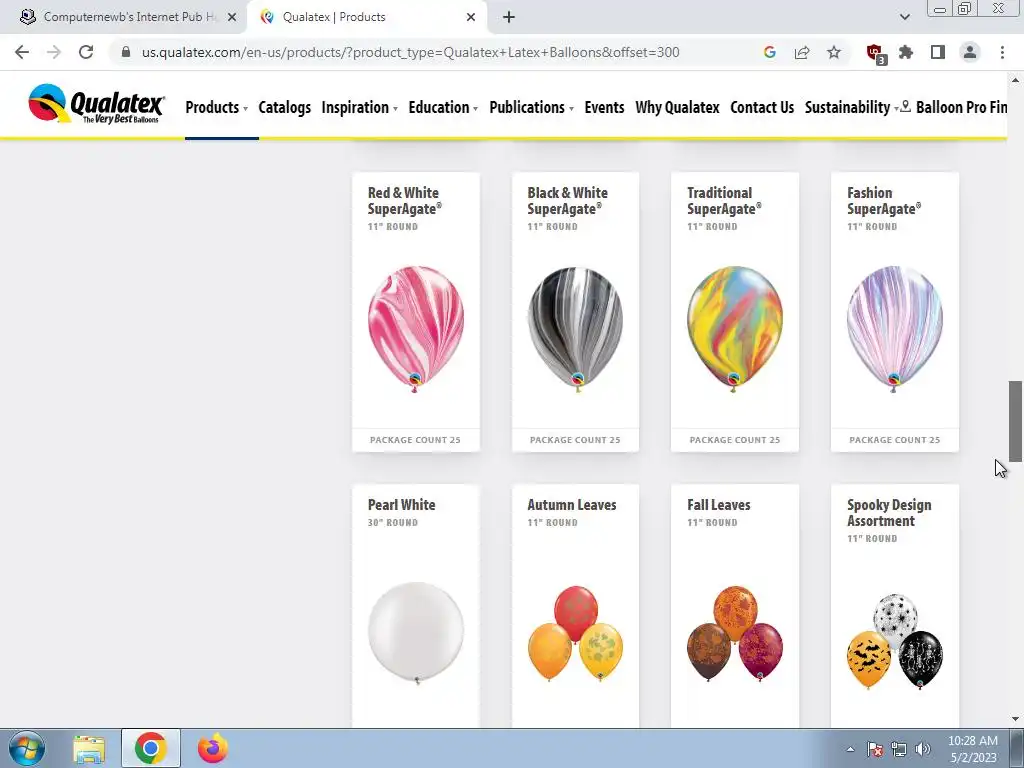Open the Events page
The width and height of the screenshot is (1024, 768).
[x=604, y=107]
